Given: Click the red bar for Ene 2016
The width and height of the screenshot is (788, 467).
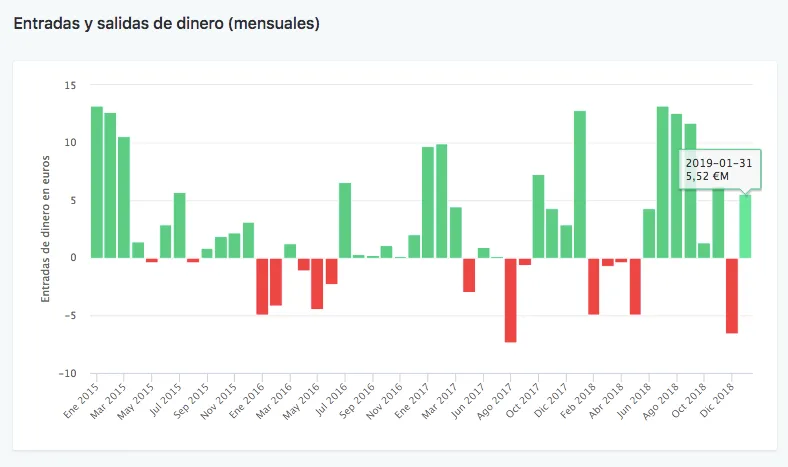Looking at the screenshot, I should [262, 286].
